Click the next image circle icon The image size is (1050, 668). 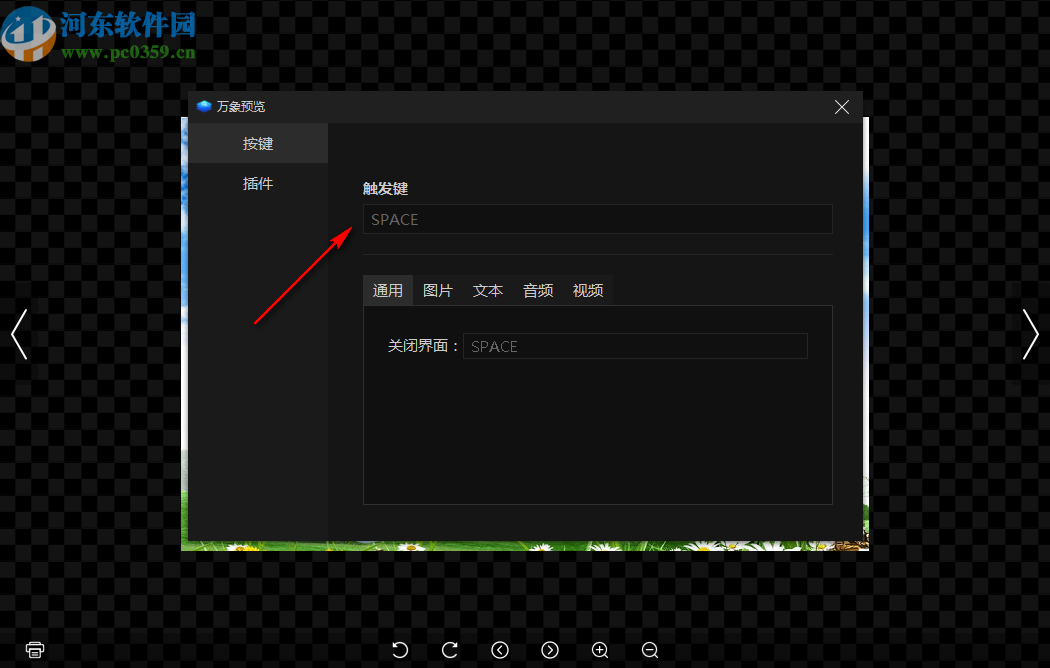point(550,650)
